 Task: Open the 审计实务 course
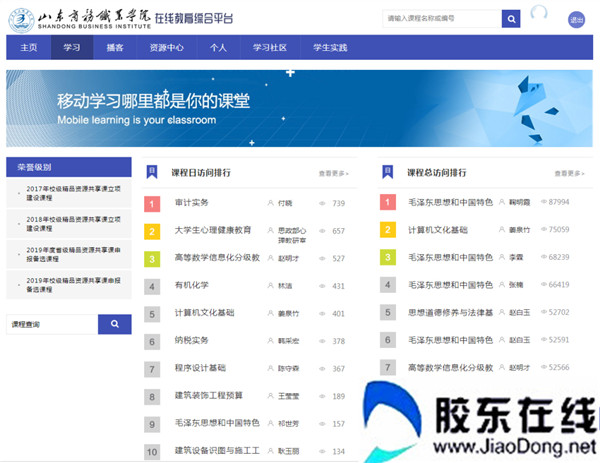(x=192, y=202)
